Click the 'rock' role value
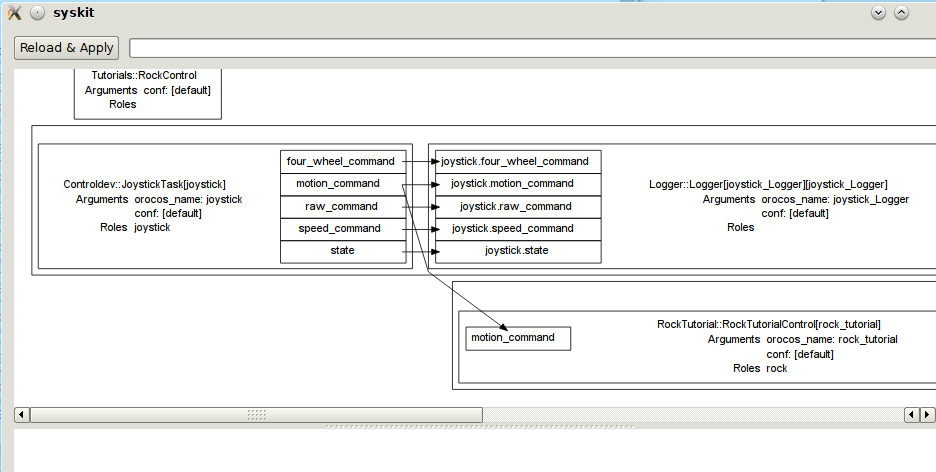The width and height of the screenshot is (936, 472). 777,369
